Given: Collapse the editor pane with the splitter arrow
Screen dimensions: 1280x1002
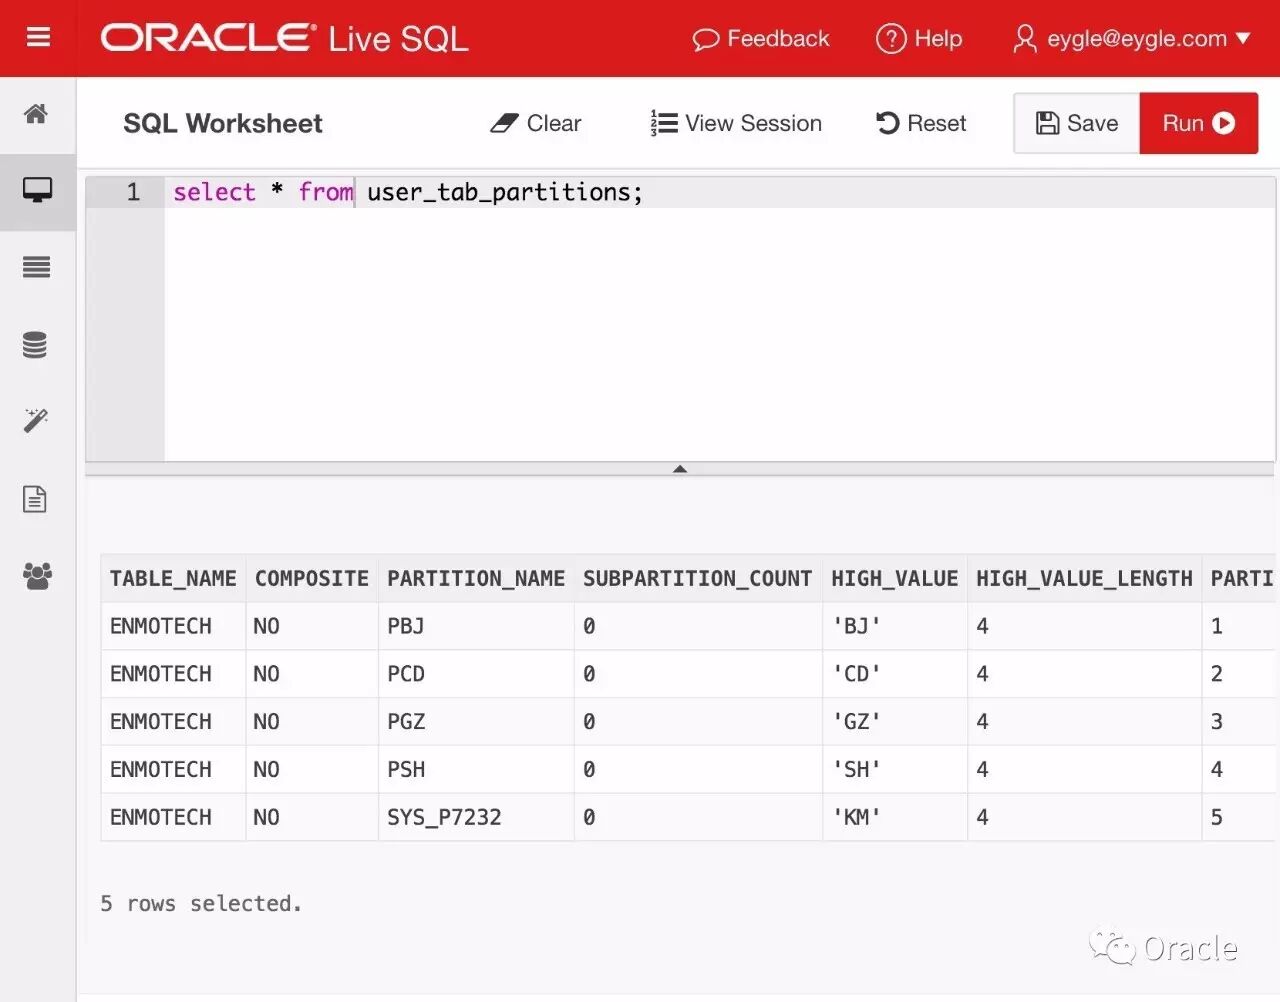Looking at the screenshot, I should click(x=680, y=468).
